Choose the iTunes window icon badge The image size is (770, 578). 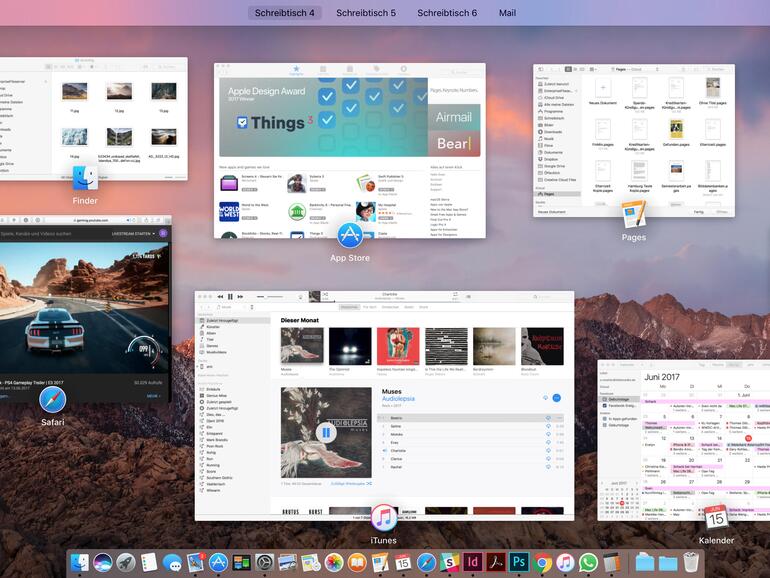pyautogui.click(x=383, y=517)
